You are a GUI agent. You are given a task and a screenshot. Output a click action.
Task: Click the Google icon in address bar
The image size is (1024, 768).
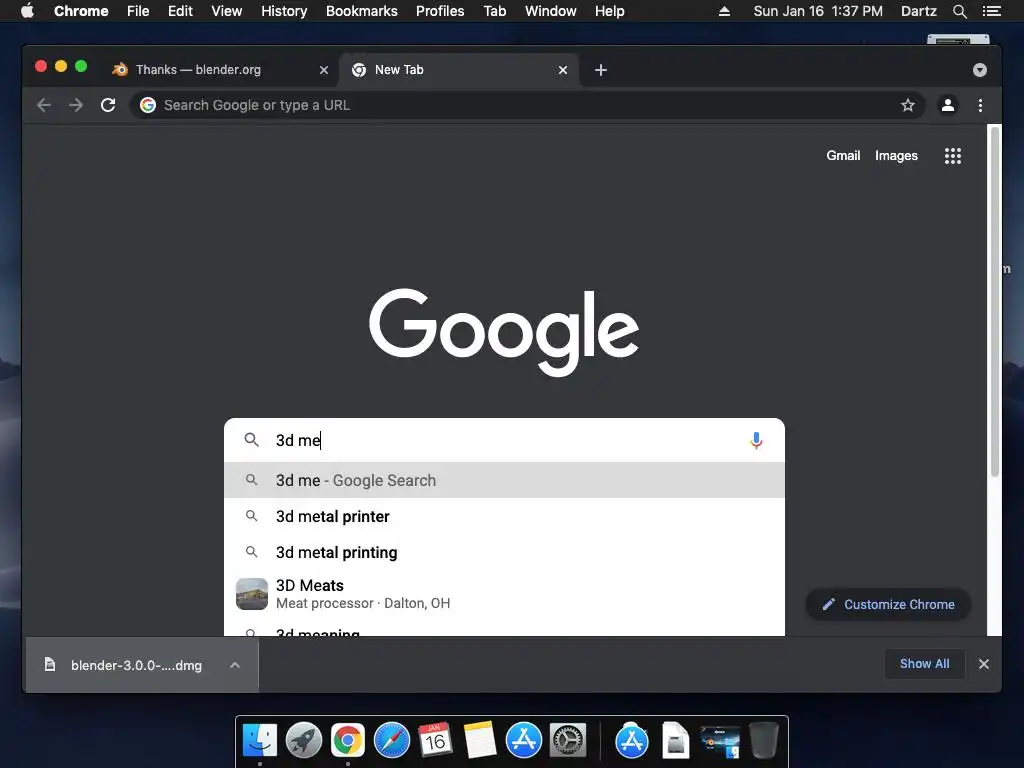[148, 105]
